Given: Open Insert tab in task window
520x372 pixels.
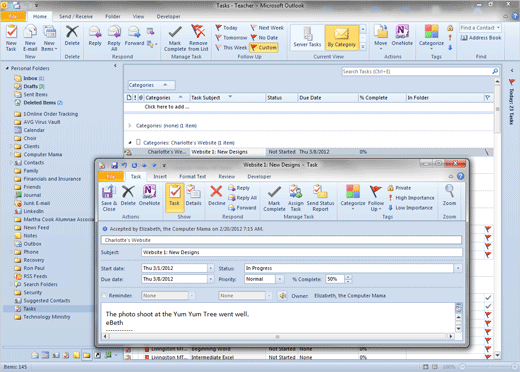Looking at the screenshot, I should 160,177.
